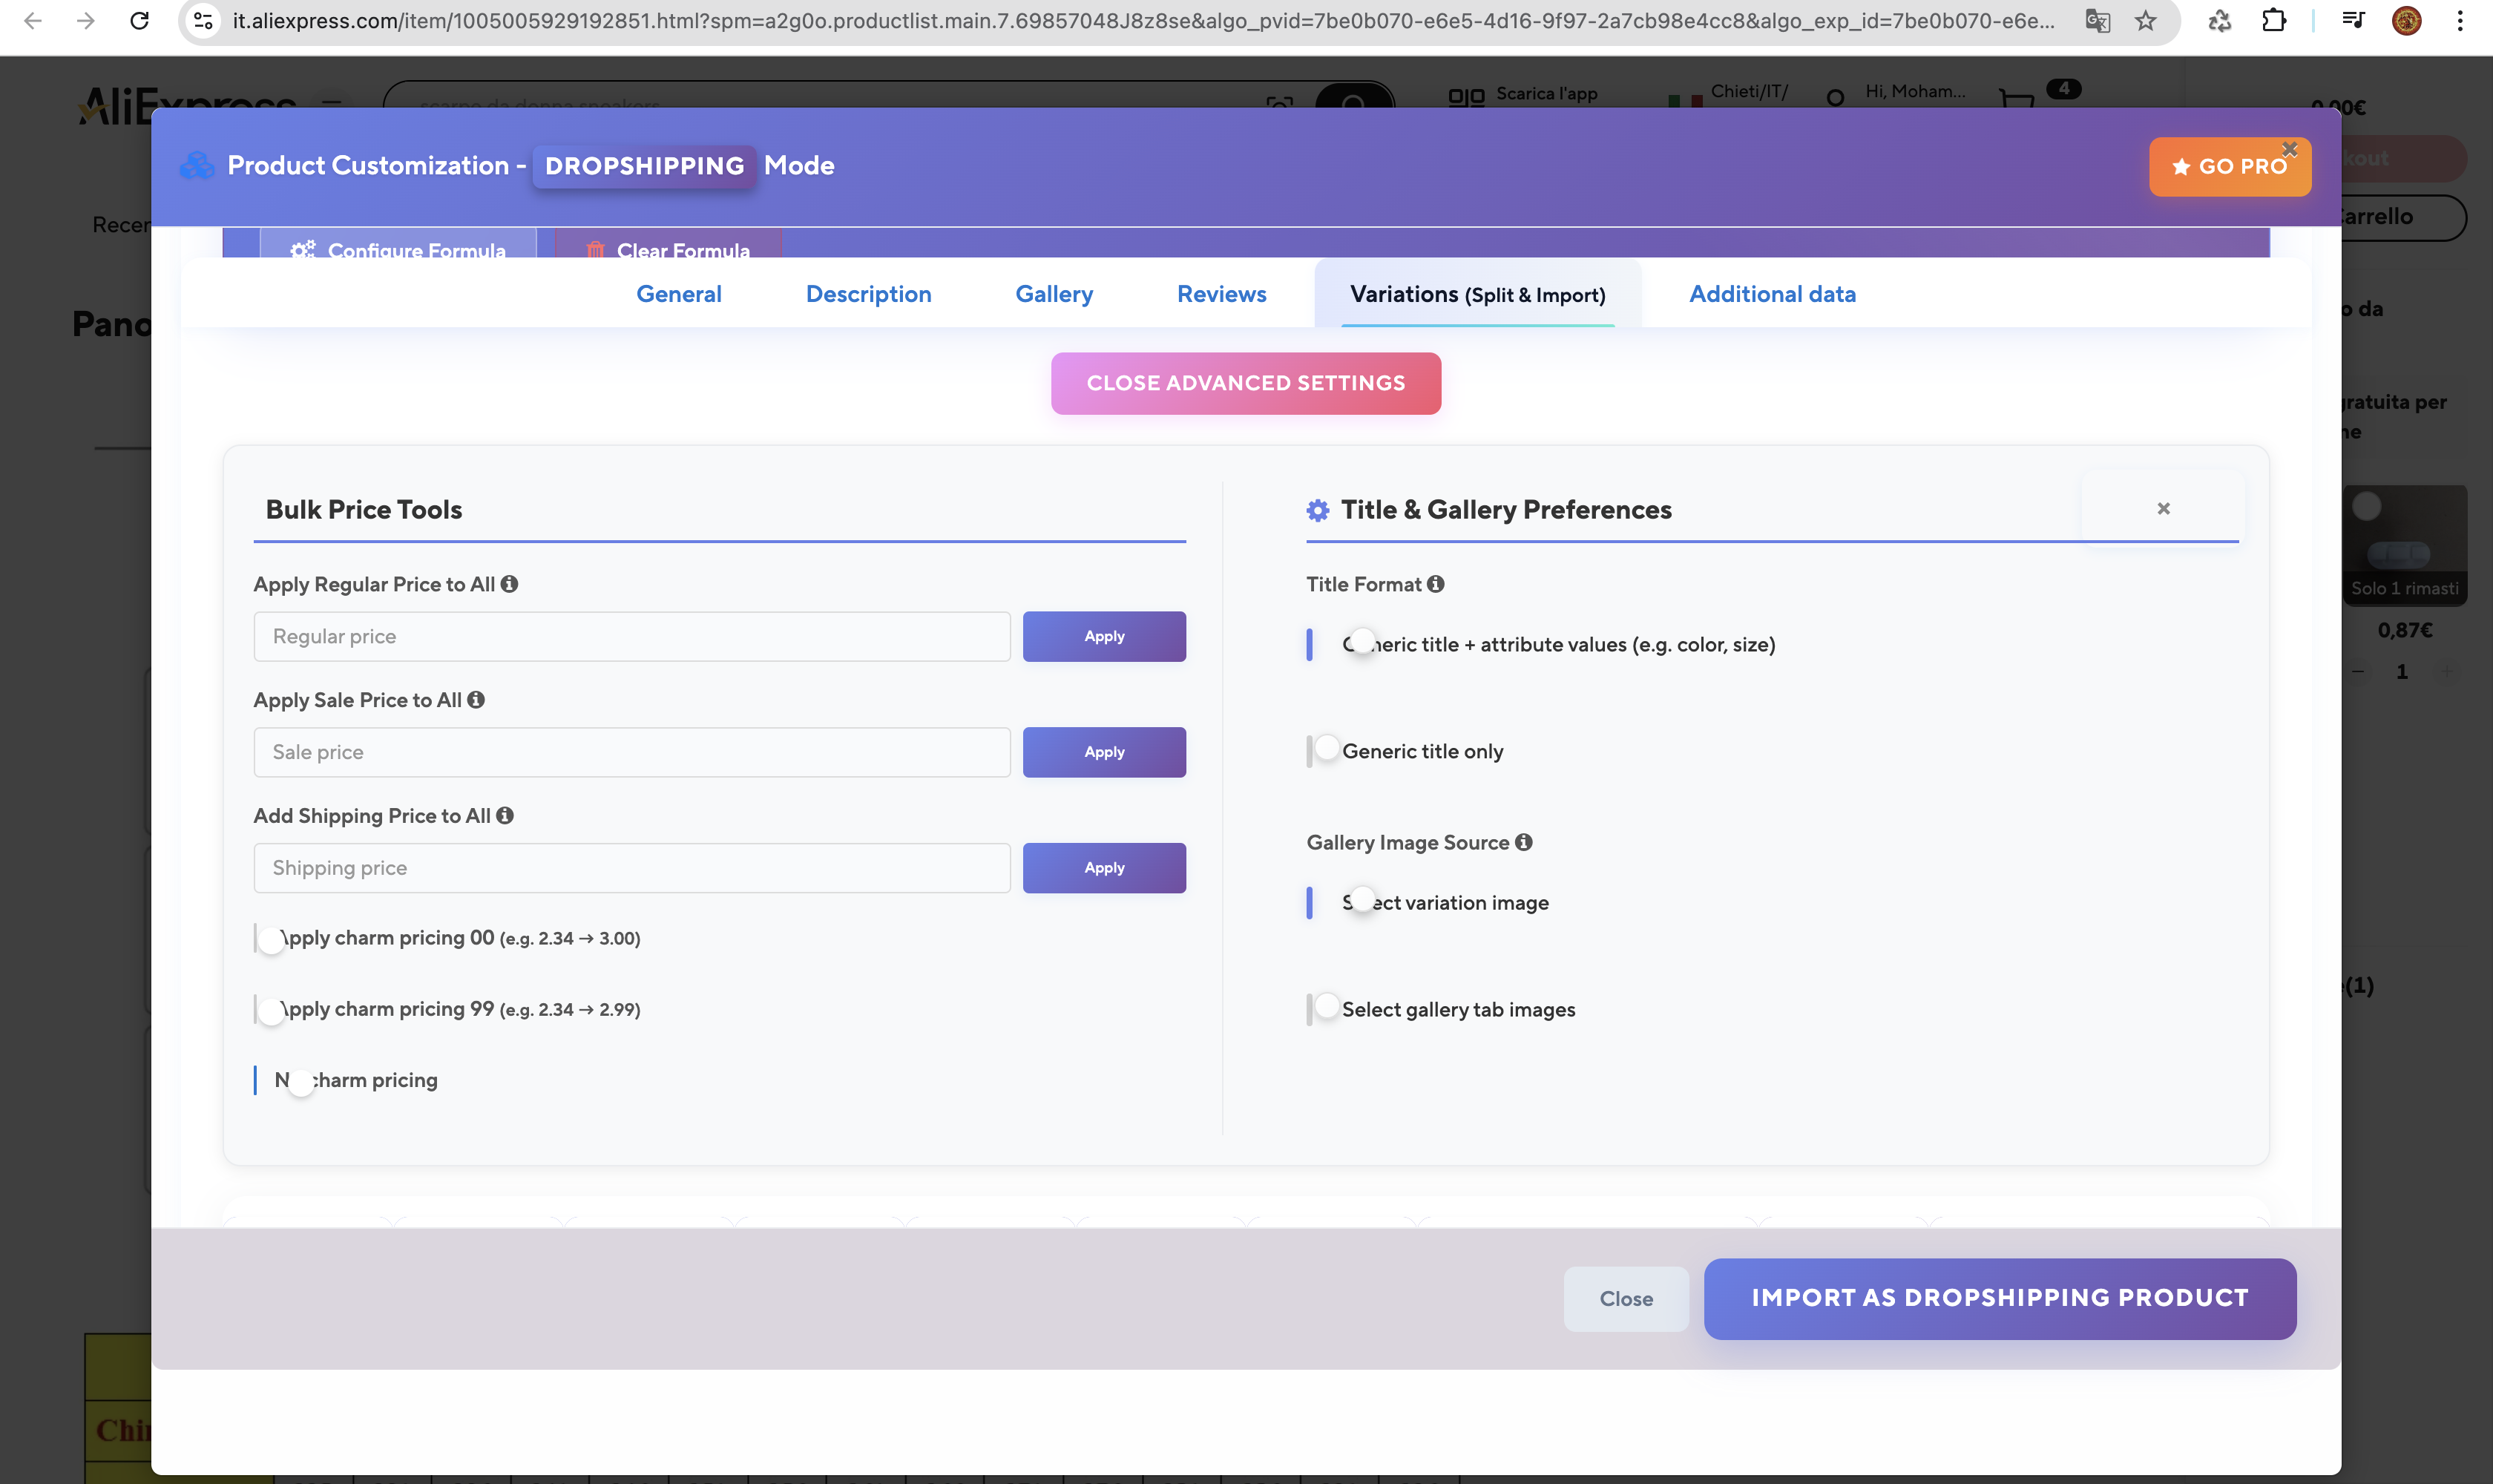This screenshot has height=1484, width=2493.
Task: Apply the sale price to all
Action: tap(1104, 752)
